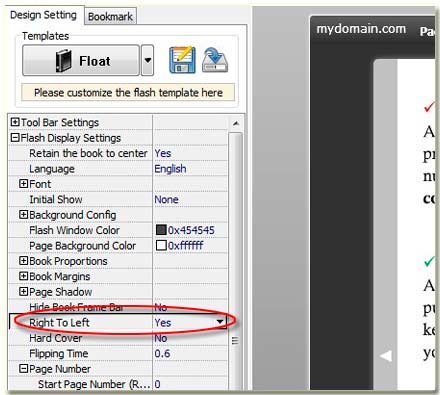Viewport: 440px width, 395px height.
Task: Click the mydomain.com title in preview
Action: (x=361, y=29)
